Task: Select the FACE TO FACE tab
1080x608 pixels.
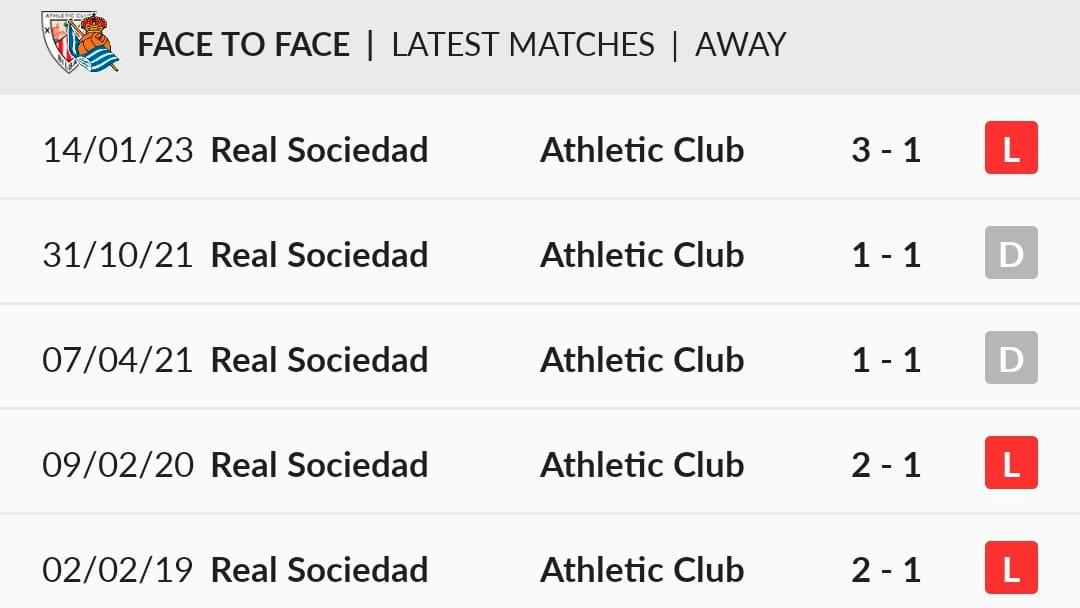Action: (244, 45)
